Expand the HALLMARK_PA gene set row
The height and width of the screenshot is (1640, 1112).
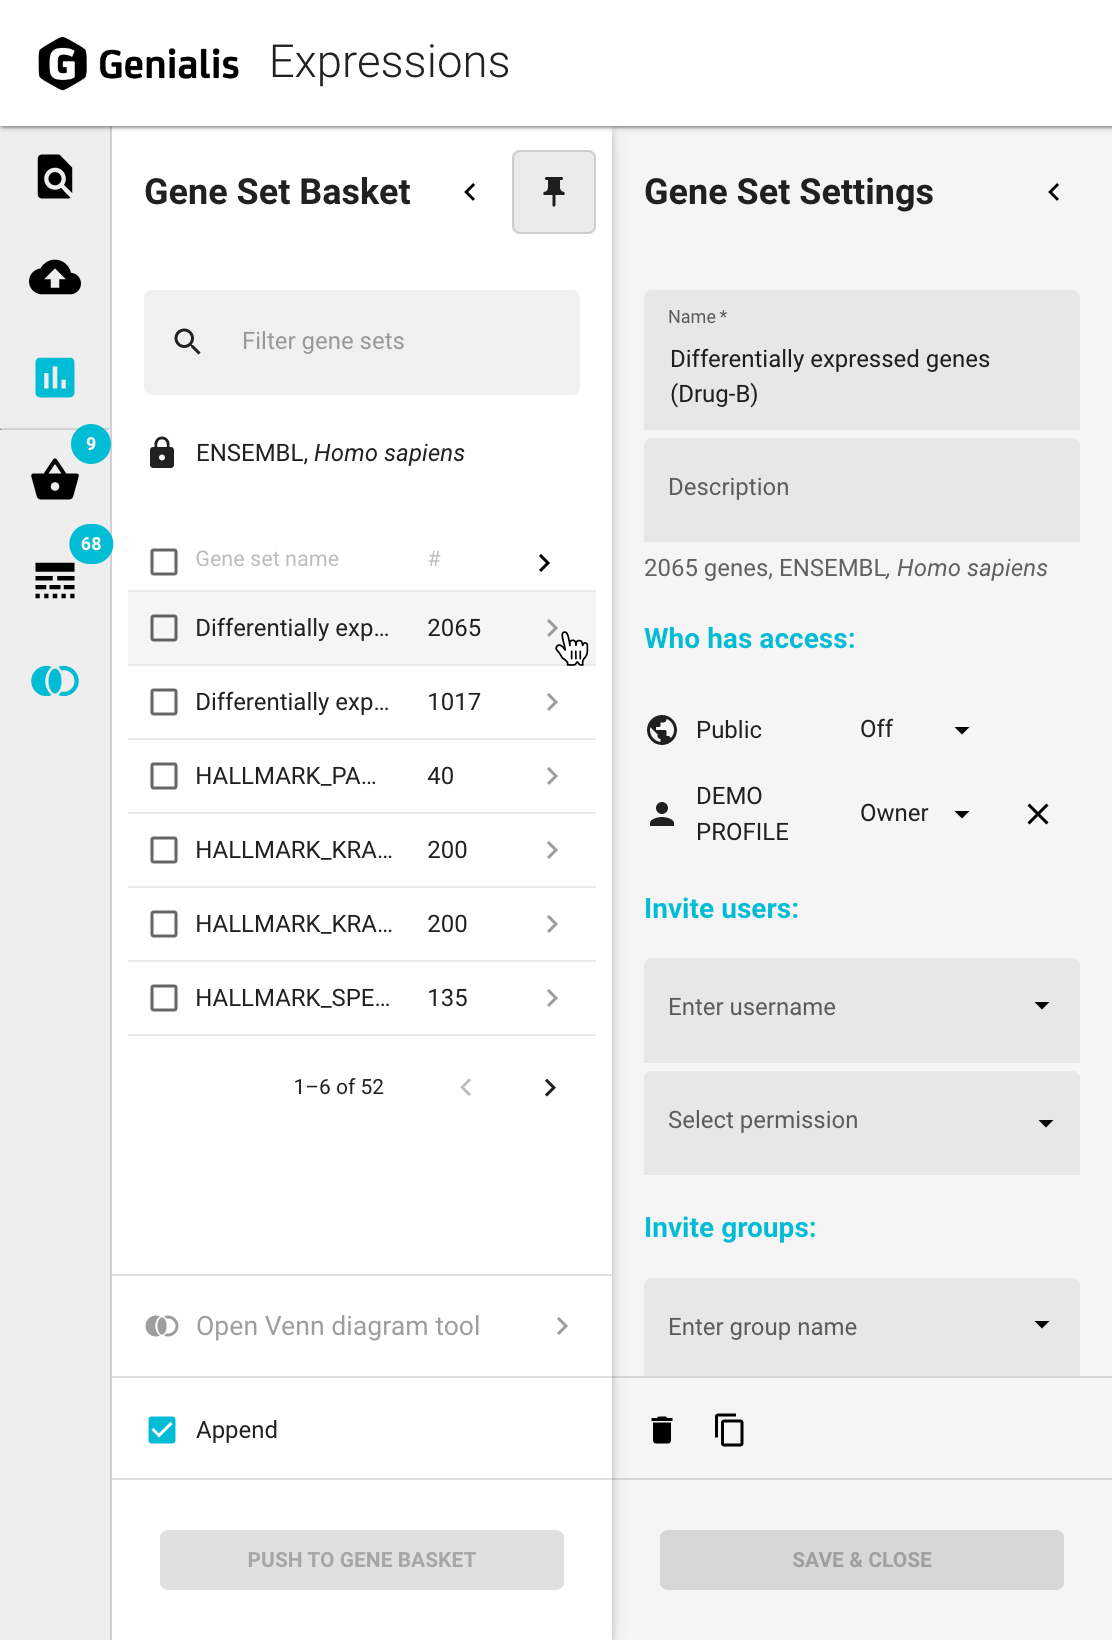[x=552, y=776]
